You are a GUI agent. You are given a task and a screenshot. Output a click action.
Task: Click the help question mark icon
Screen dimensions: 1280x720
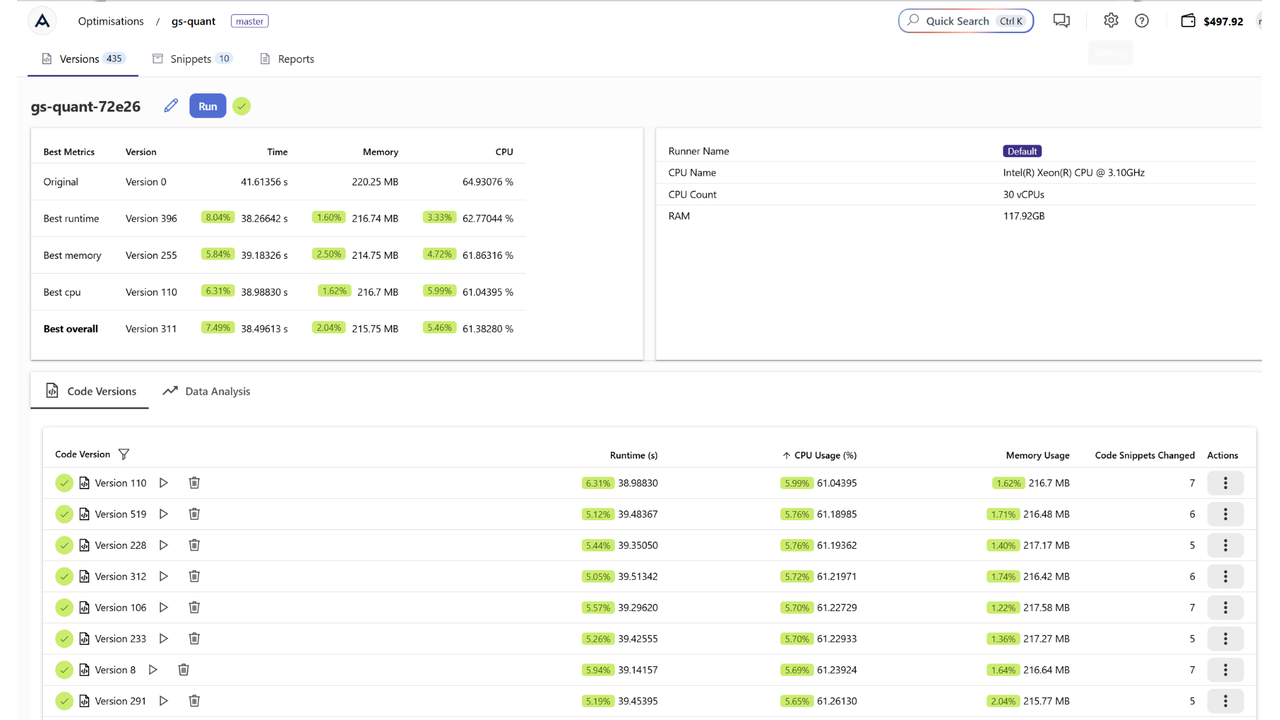point(1142,21)
